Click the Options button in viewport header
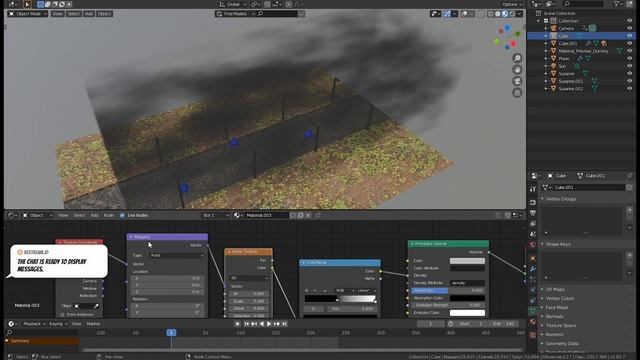This screenshot has height=360, width=640. 511,4
